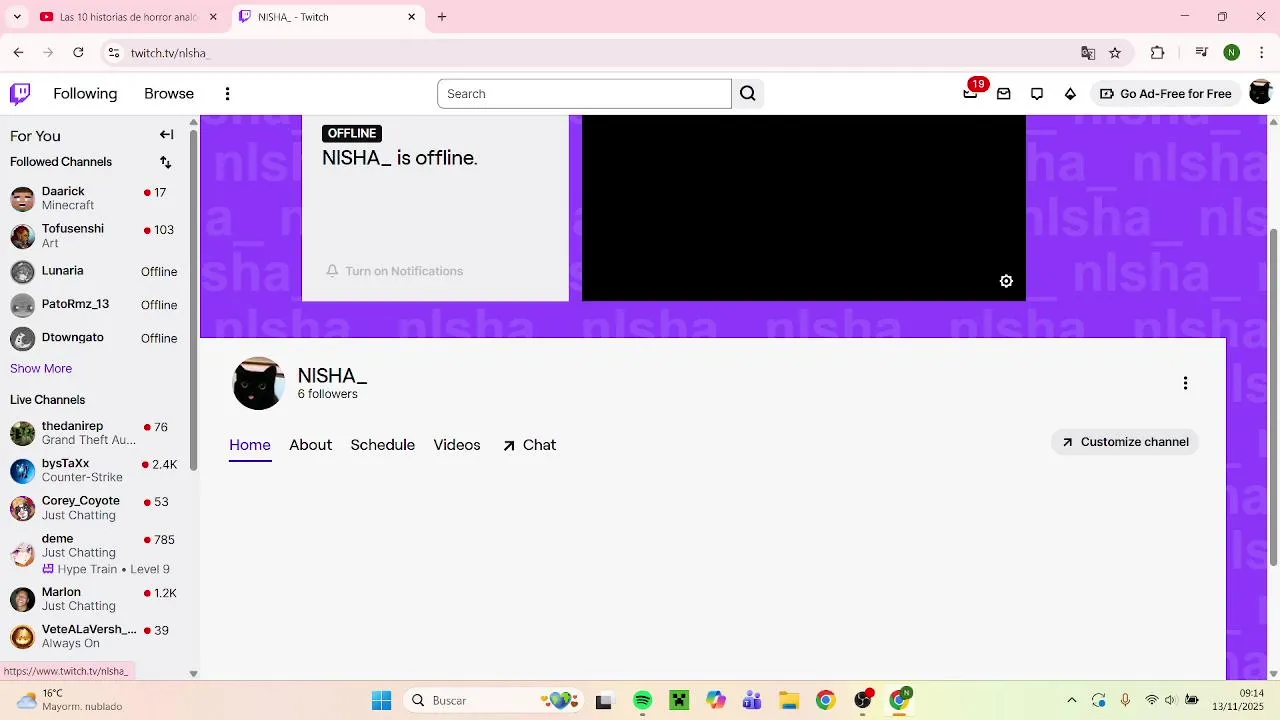Open notifications inbox with 19 badge
The height and width of the screenshot is (720, 1280).
point(970,94)
